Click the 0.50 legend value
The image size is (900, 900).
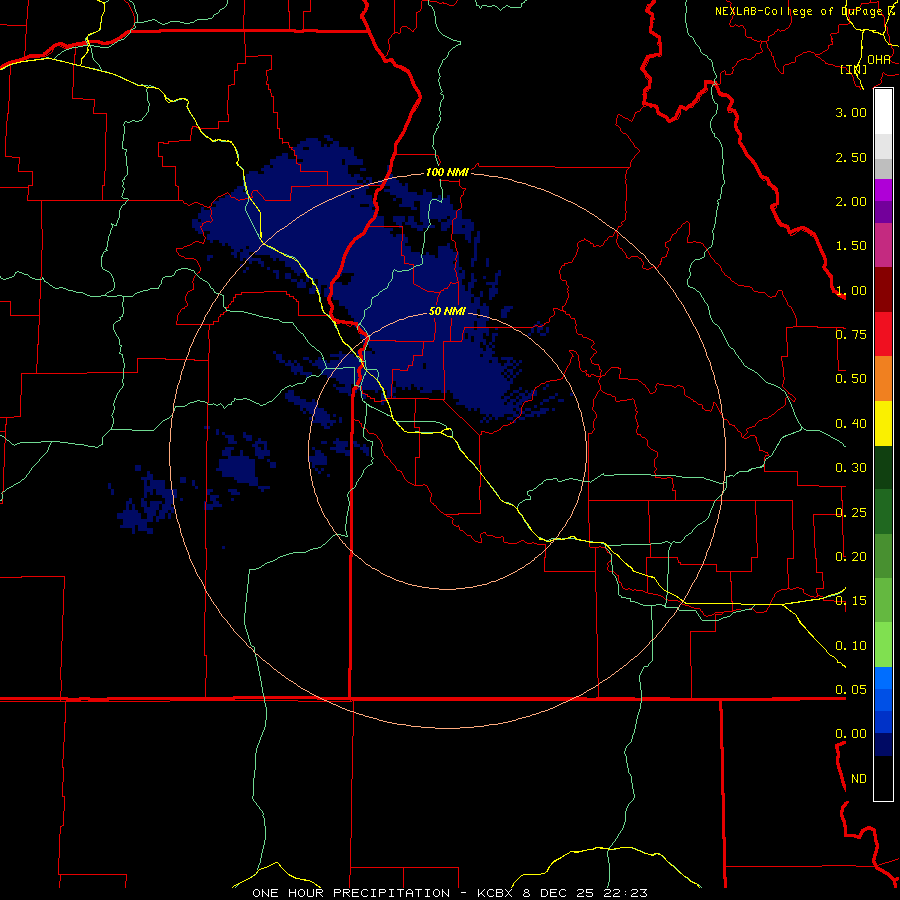851,379
